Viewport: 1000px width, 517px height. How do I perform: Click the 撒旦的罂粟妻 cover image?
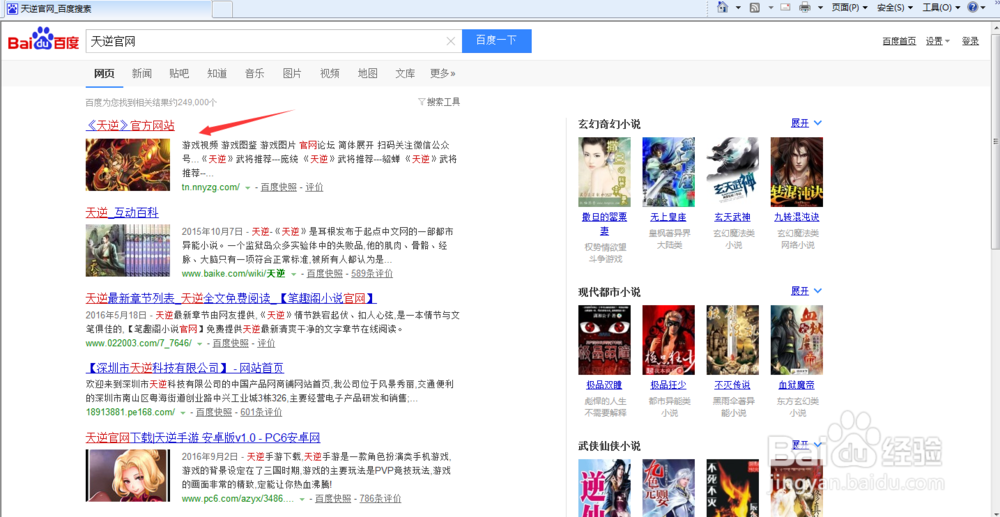click(x=604, y=172)
